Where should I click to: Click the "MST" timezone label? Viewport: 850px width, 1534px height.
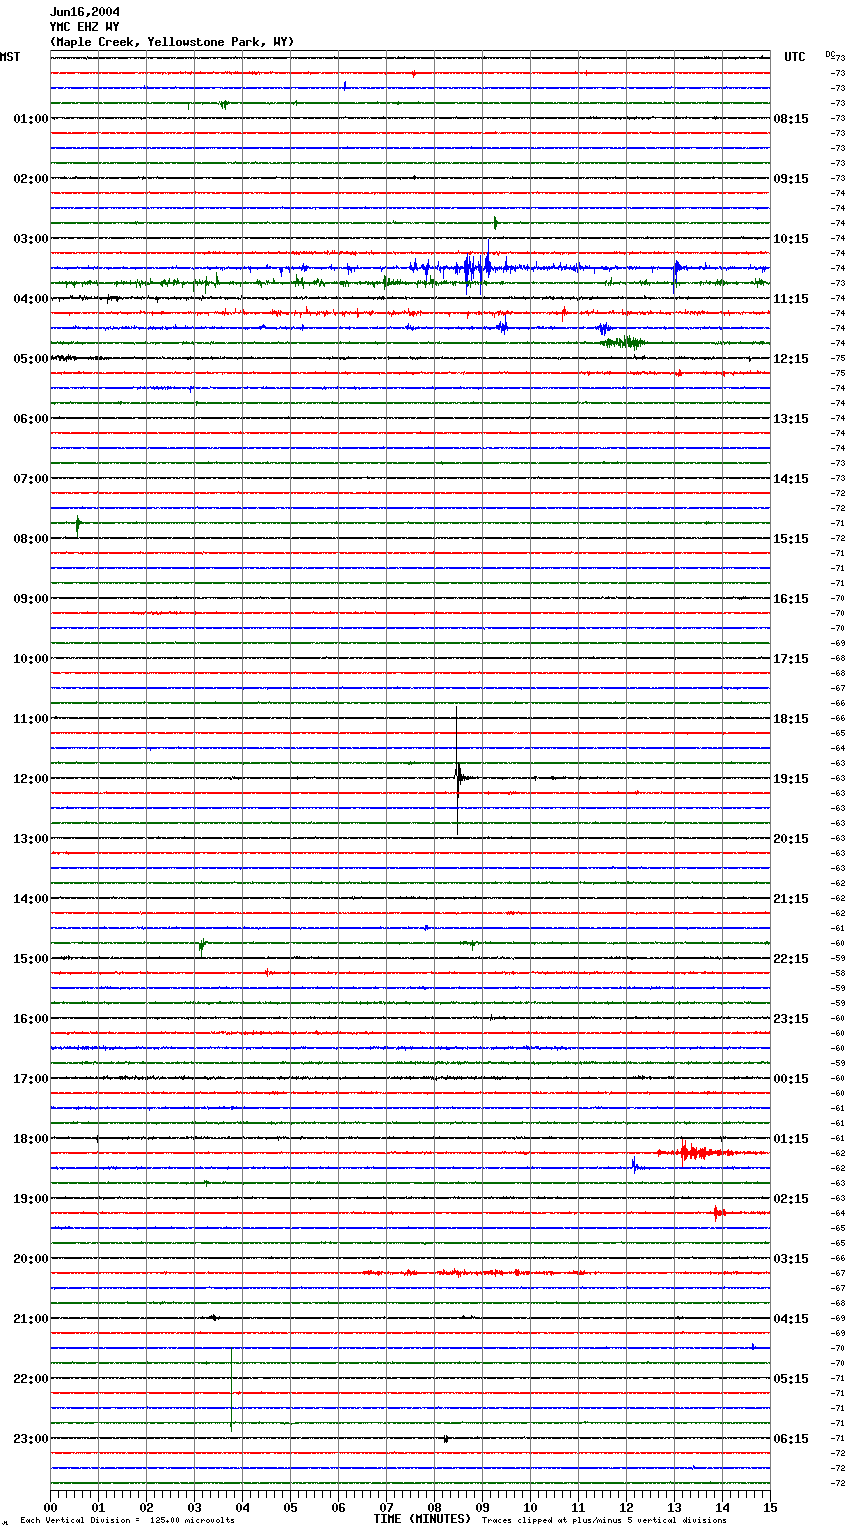(x=10, y=57)
